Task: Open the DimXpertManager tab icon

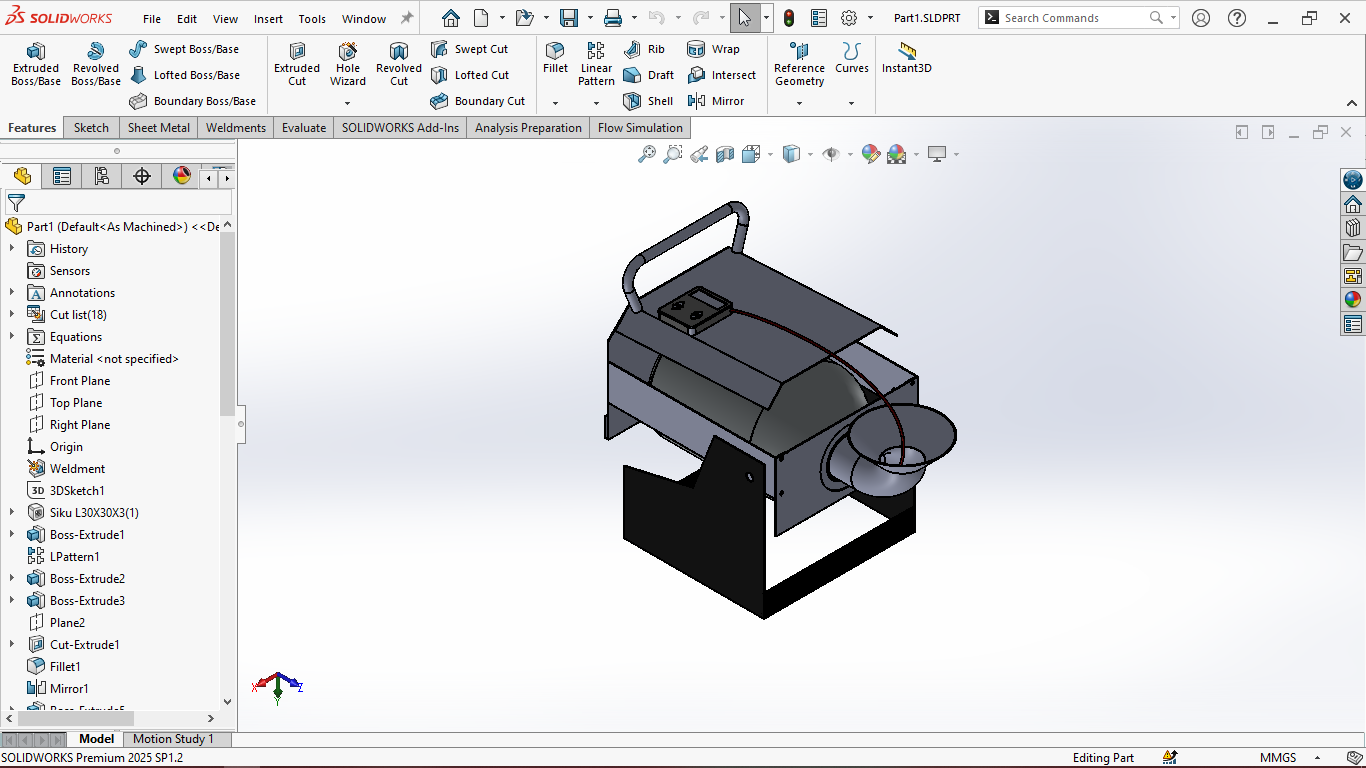Action: pyautogui.click(x=142, y=176)
